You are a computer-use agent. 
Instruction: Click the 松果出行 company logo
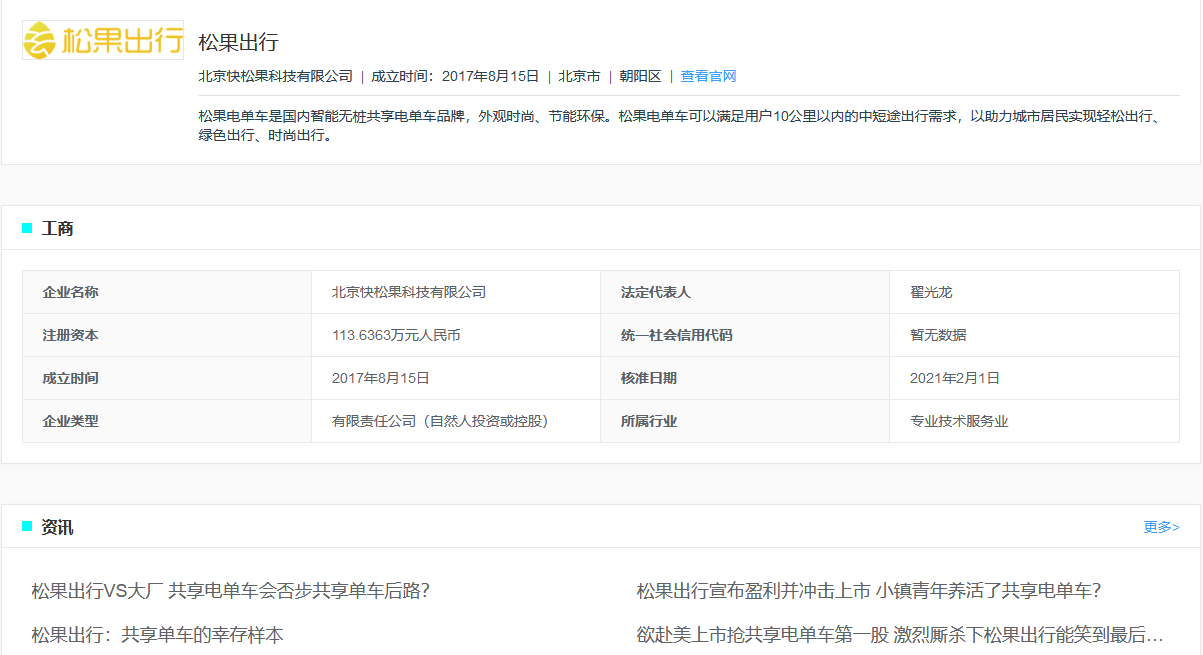coord(103,40)
